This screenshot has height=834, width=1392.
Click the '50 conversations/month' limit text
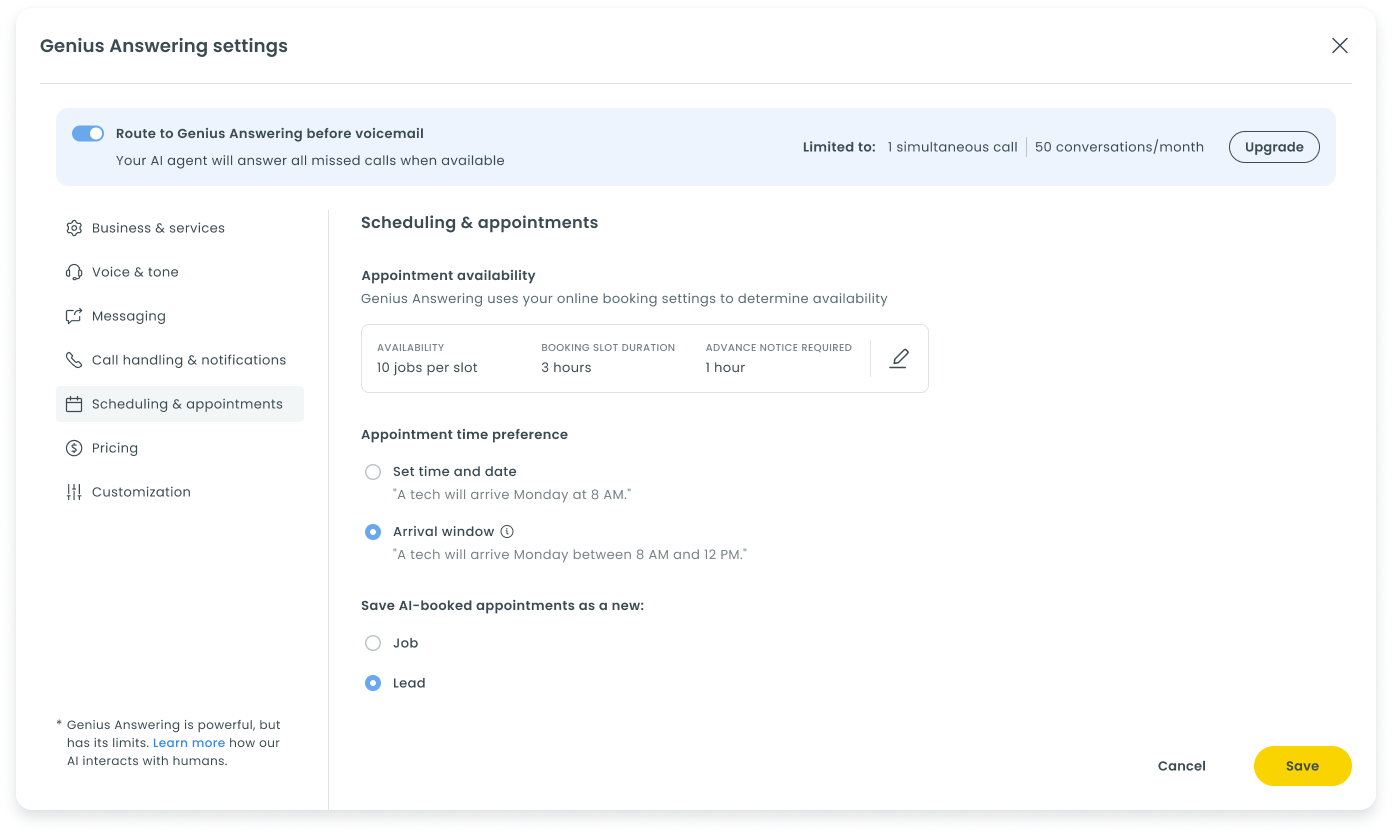click(1119, 147)
